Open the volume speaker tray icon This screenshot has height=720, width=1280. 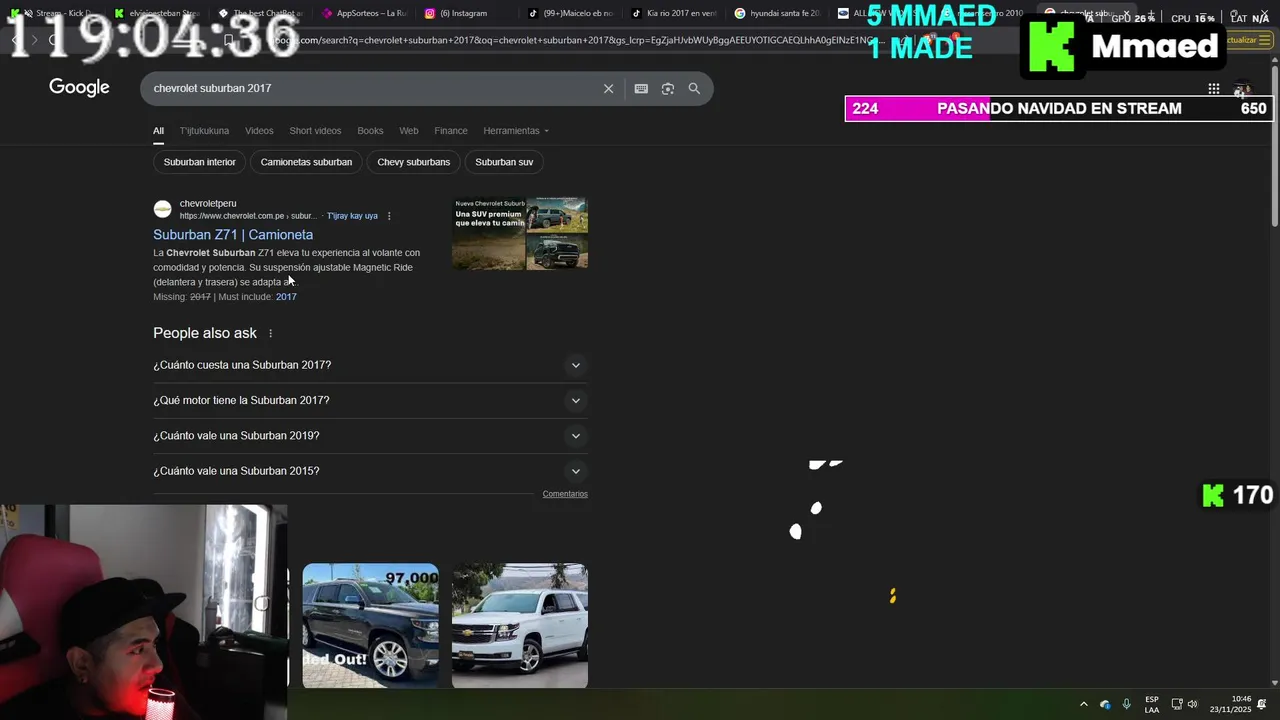pyautogui.click(x=1192, y=704)
